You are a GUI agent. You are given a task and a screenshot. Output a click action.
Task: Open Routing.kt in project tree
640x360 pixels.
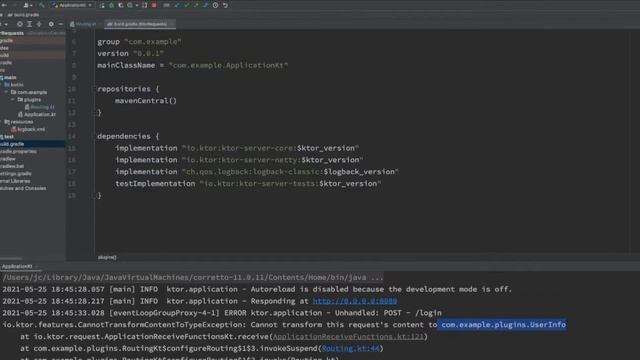(x=40, y=107)
